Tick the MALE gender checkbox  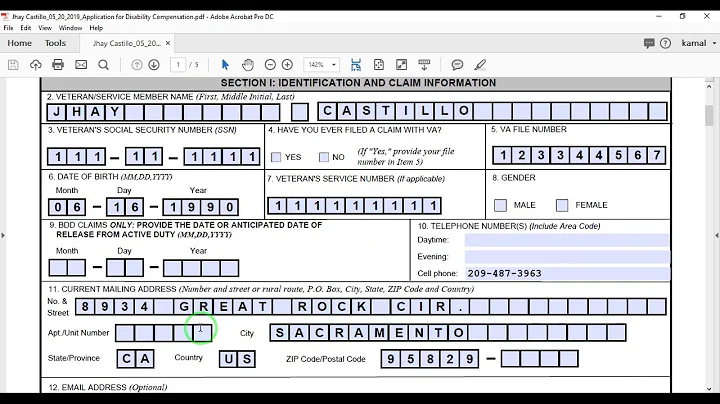(x=501, y=205)
